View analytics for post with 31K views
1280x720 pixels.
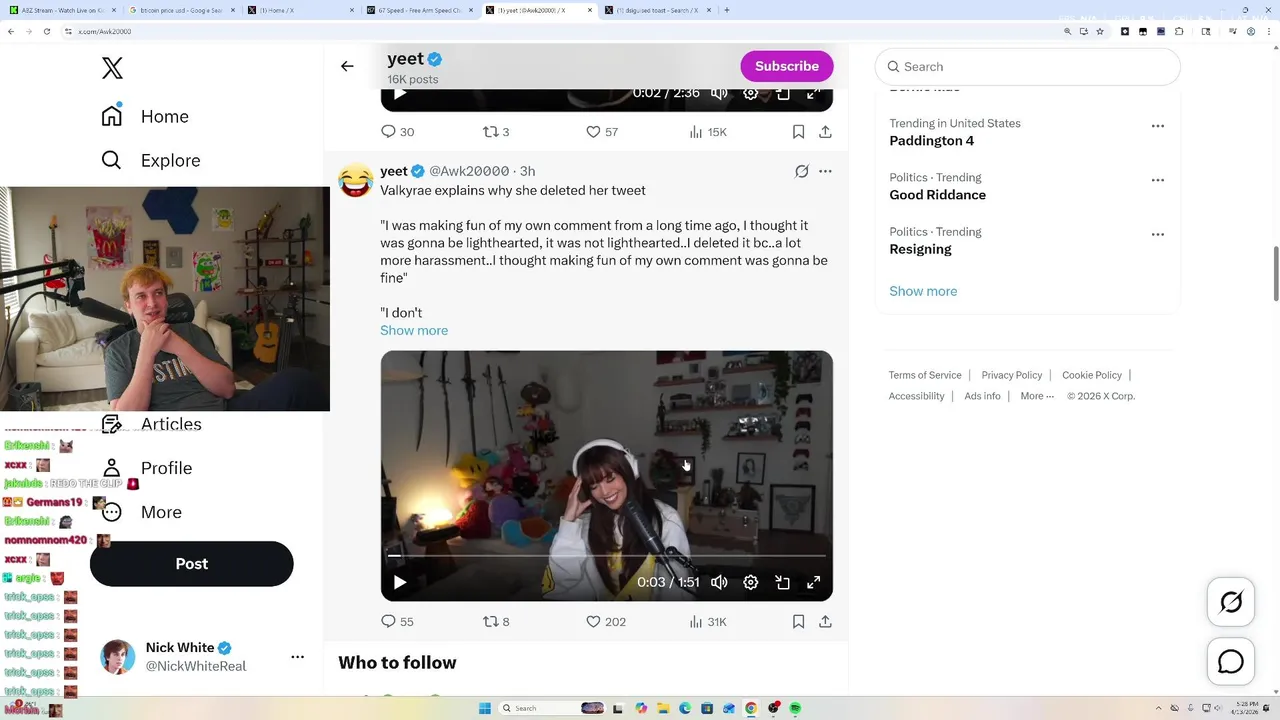click(708, 621)
